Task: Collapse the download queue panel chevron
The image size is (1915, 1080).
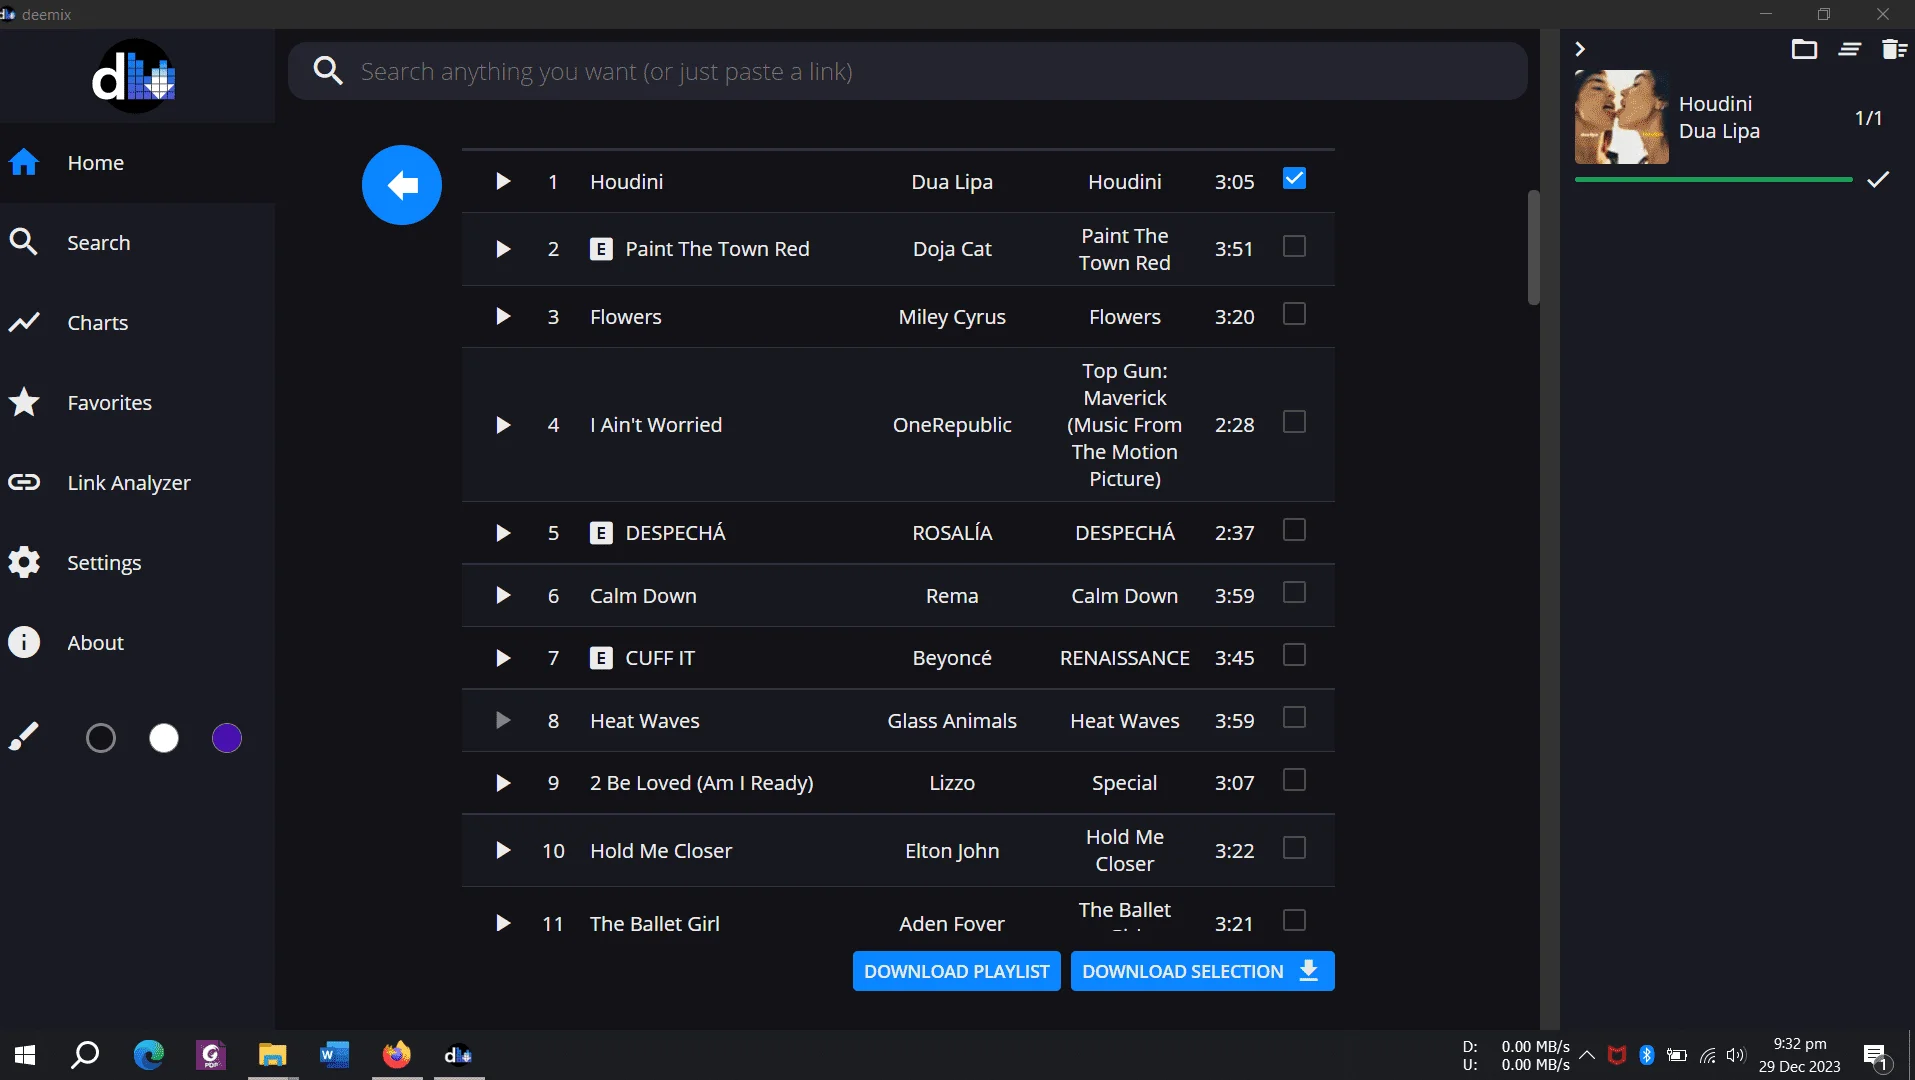Action: (x=1580, y=49)
